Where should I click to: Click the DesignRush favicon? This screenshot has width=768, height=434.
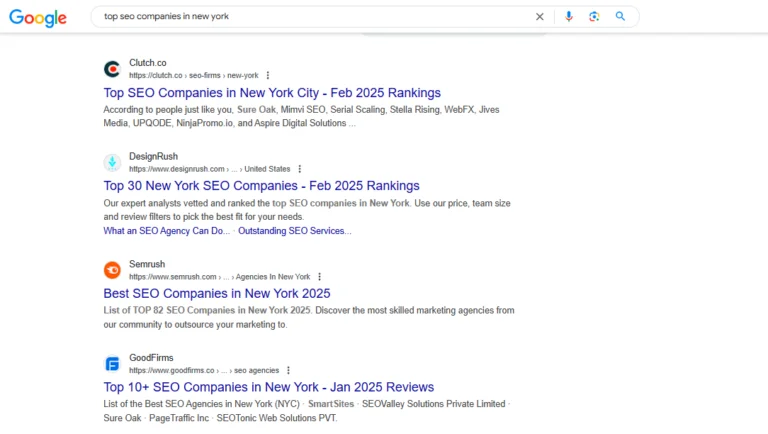tap(112, 162)
